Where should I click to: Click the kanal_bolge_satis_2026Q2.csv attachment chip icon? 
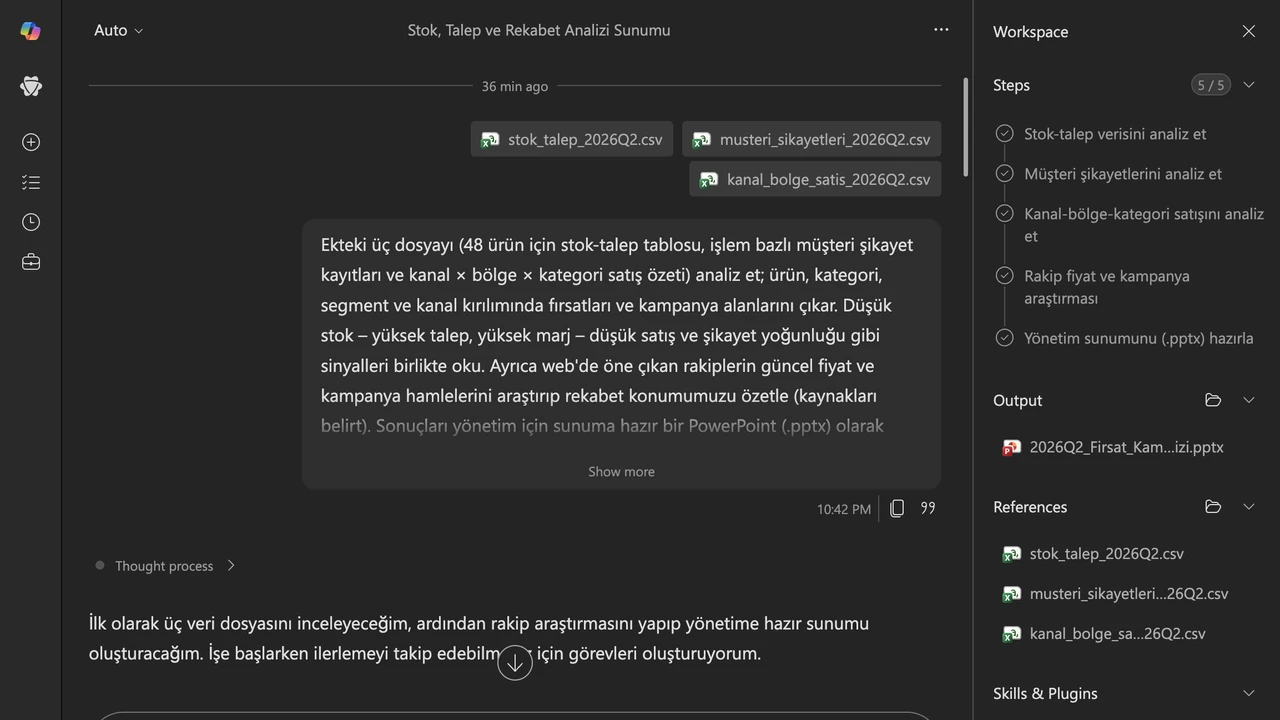point(709,179)
